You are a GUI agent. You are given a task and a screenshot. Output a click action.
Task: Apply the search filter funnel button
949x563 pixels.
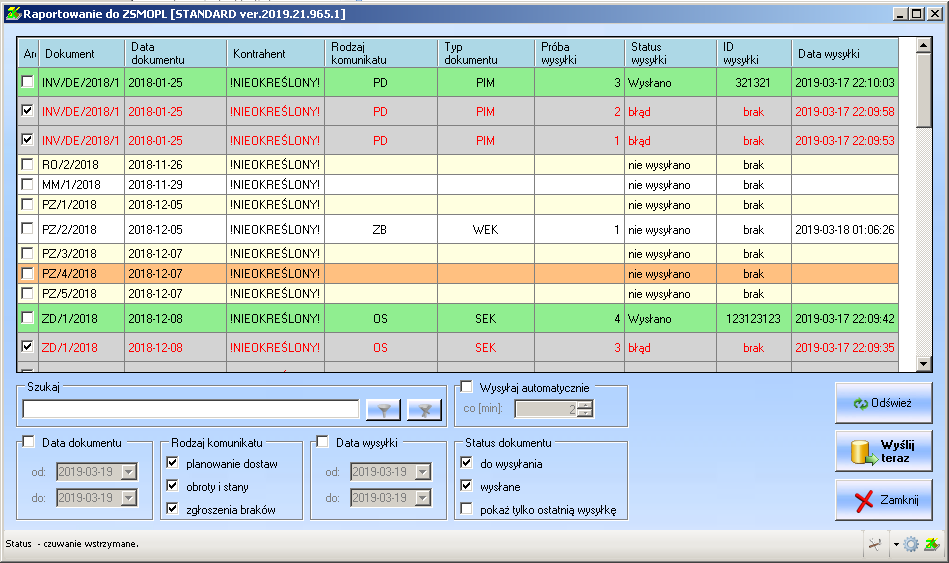tap(384, 410)
